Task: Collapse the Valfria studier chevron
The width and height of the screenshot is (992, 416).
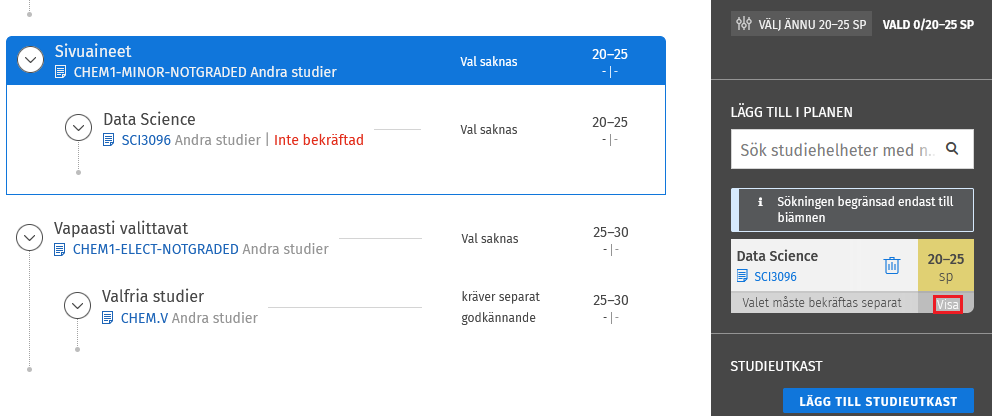Action: [x=78, y=305]
